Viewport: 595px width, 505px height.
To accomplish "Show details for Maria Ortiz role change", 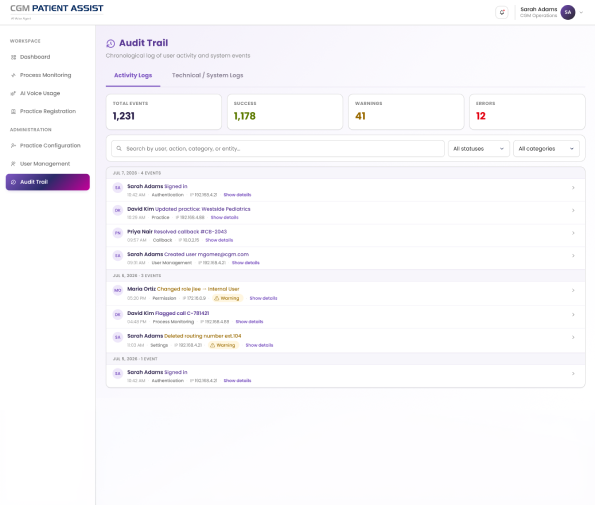I will coord(263,298).
